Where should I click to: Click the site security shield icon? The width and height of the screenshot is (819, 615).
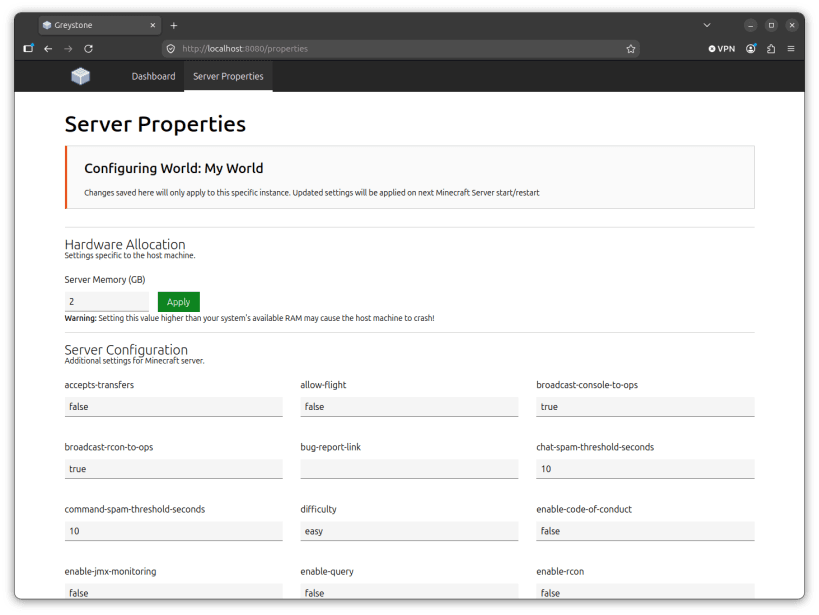point(170,49)
